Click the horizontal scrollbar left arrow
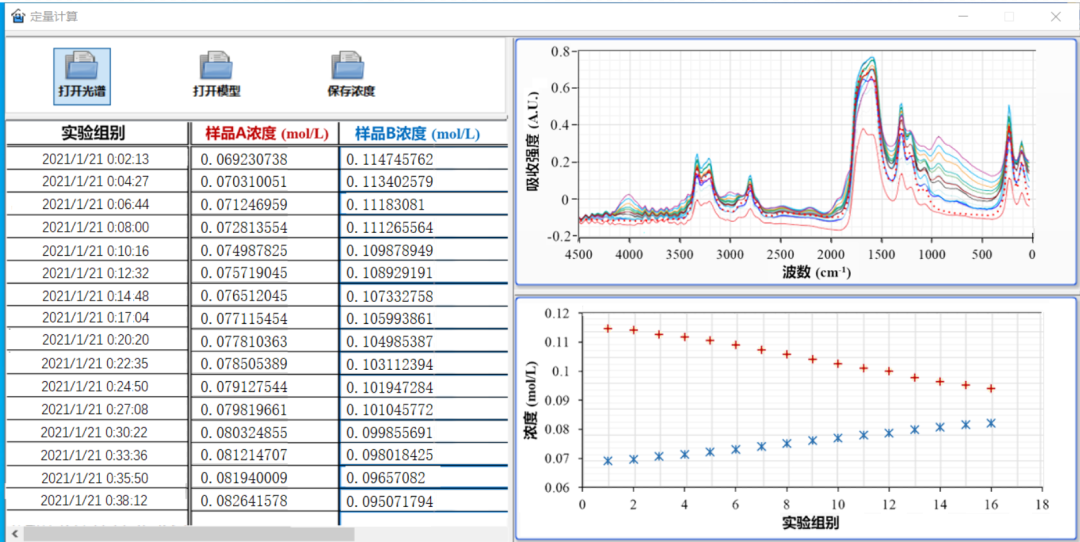This screenshot has width=1080, height=542. [15, 534]
